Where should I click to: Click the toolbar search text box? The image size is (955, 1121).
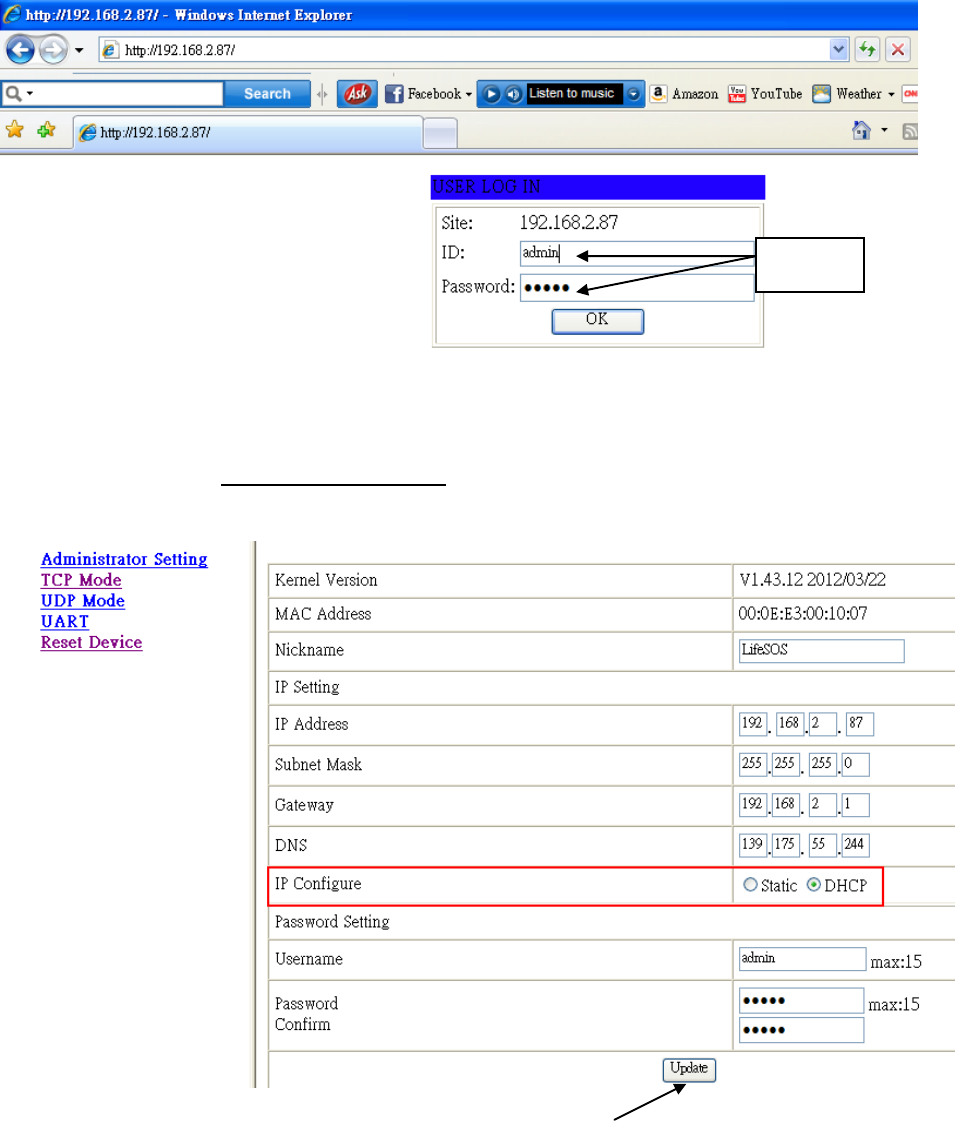pyautogui.click(x=129, y=94)
